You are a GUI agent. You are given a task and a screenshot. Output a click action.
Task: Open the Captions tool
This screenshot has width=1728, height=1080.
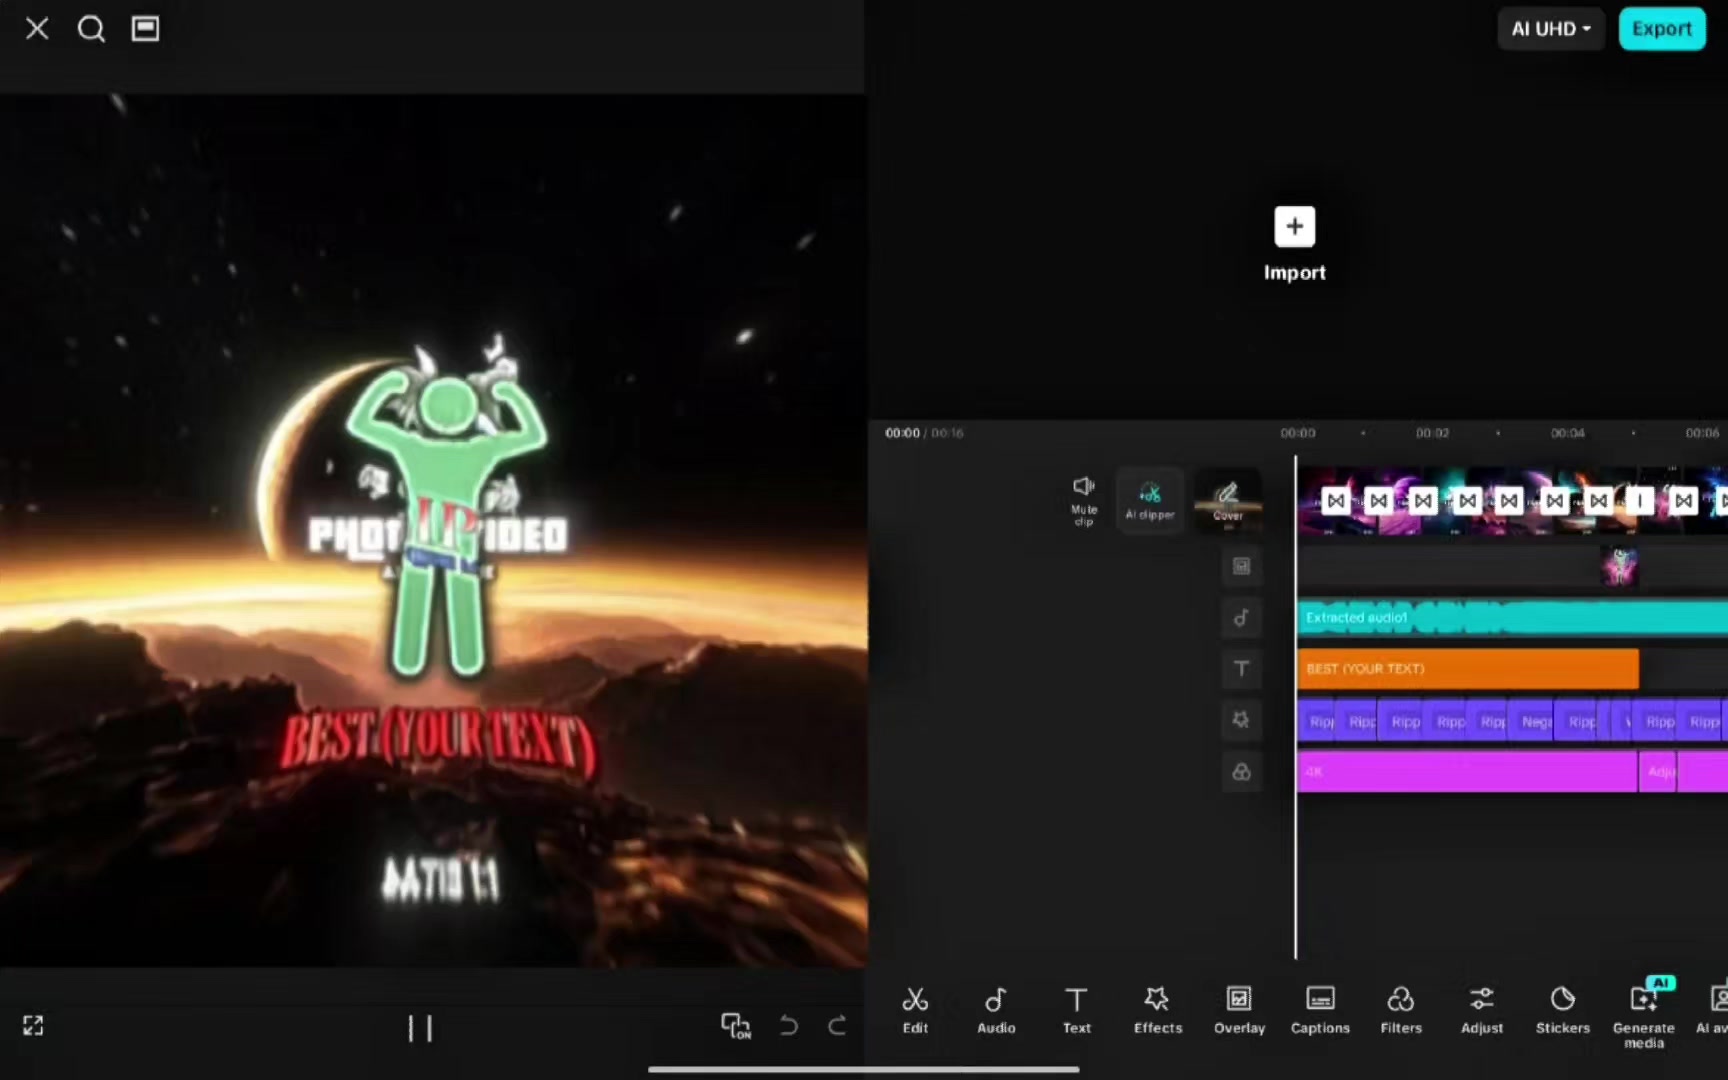click(1320, 1010)
